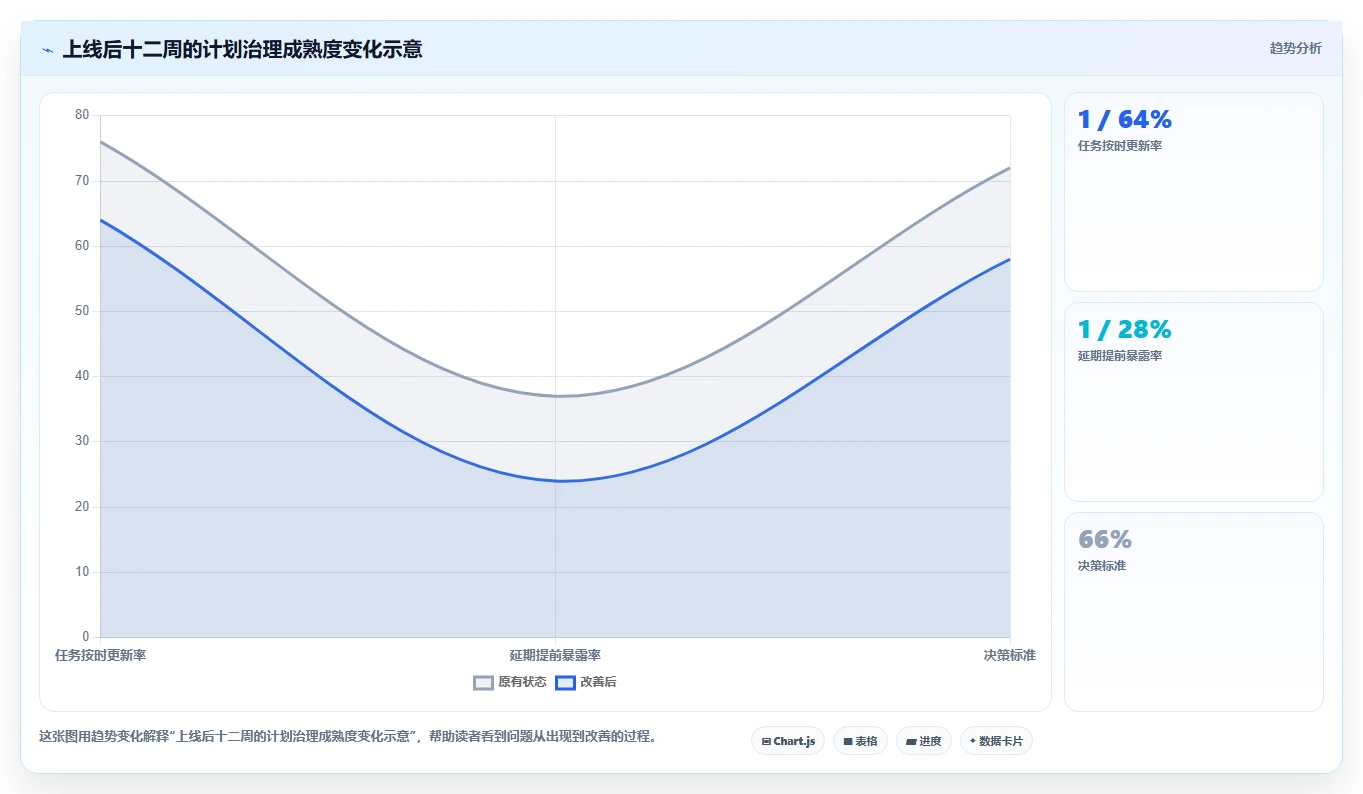
Task: Click the 1 / 28% value text
Action: 1124,329
